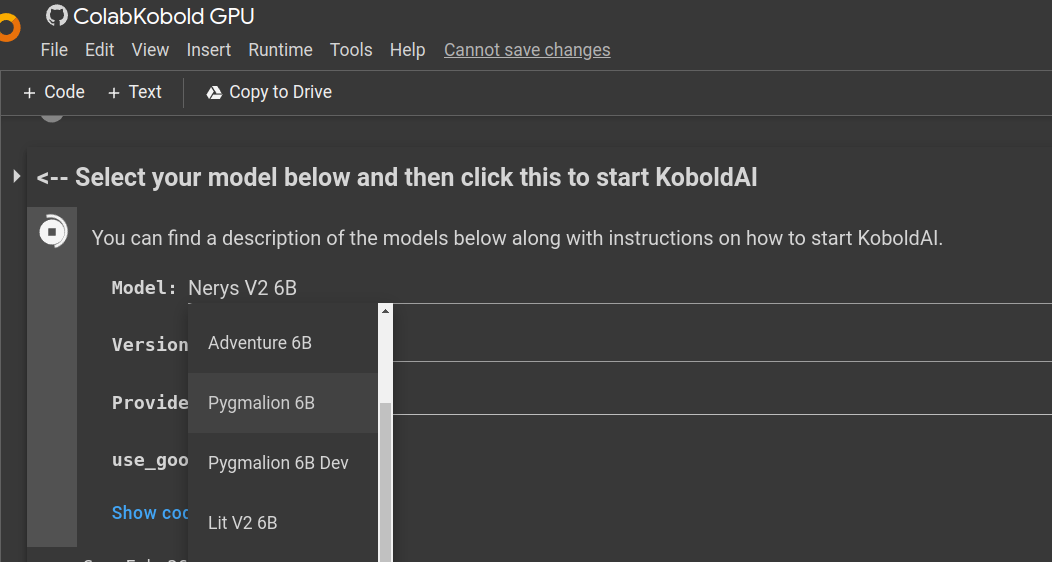Open the Model dropdown showing Nerys V2 6B

(242, 288)
